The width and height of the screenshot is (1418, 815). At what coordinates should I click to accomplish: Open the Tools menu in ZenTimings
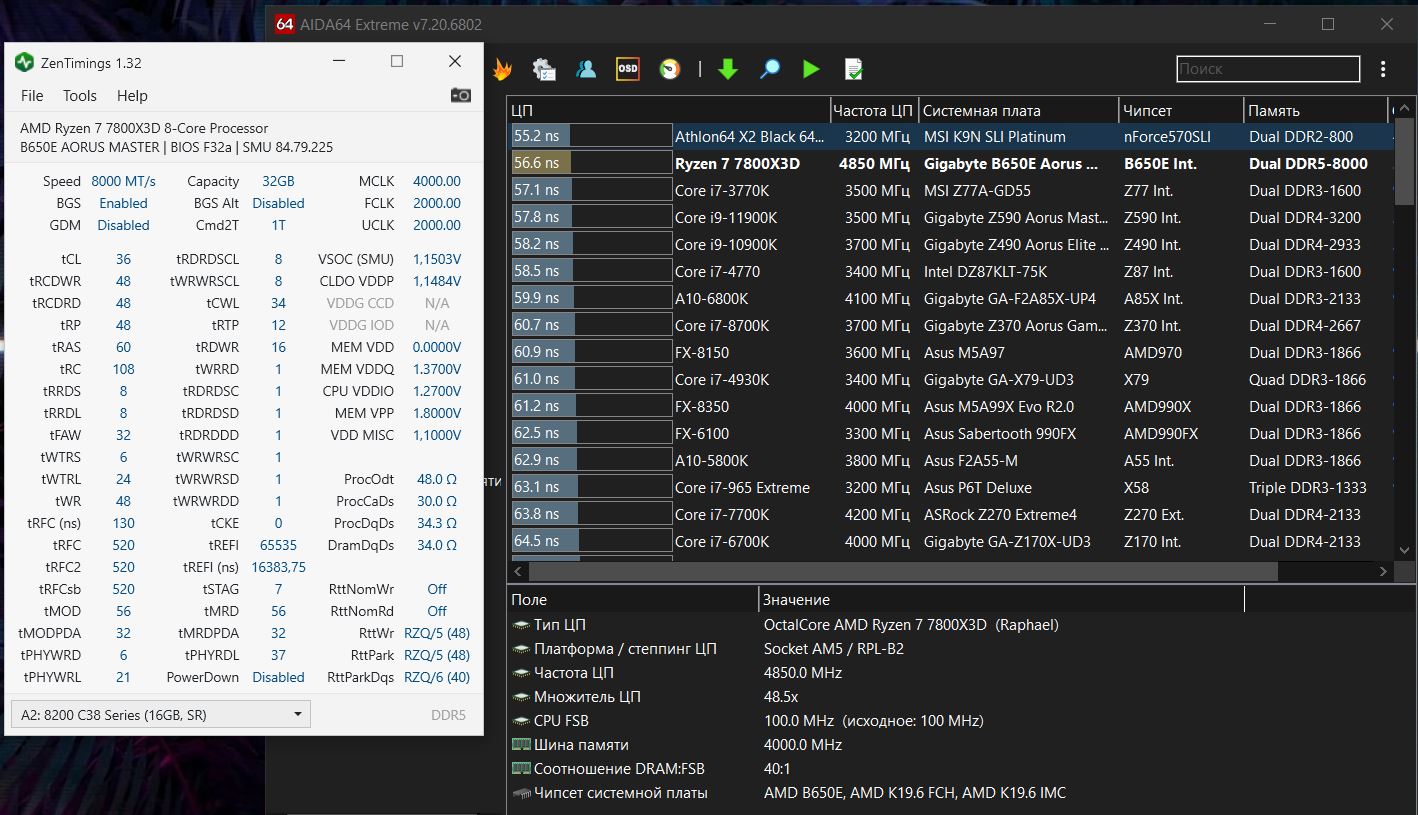click(80, 96)
